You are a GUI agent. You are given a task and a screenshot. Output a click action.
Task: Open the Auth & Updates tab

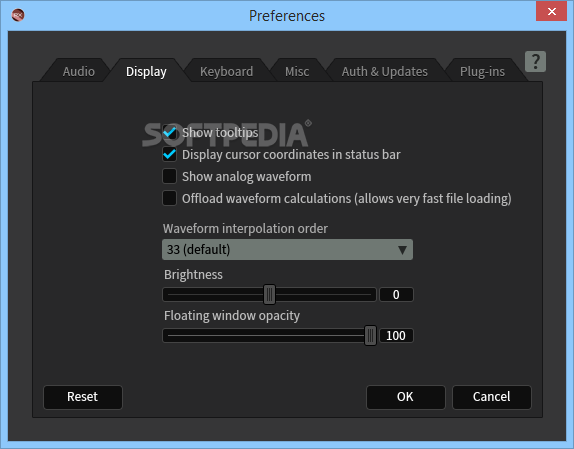pyautogui.click(x=384, y=71)
